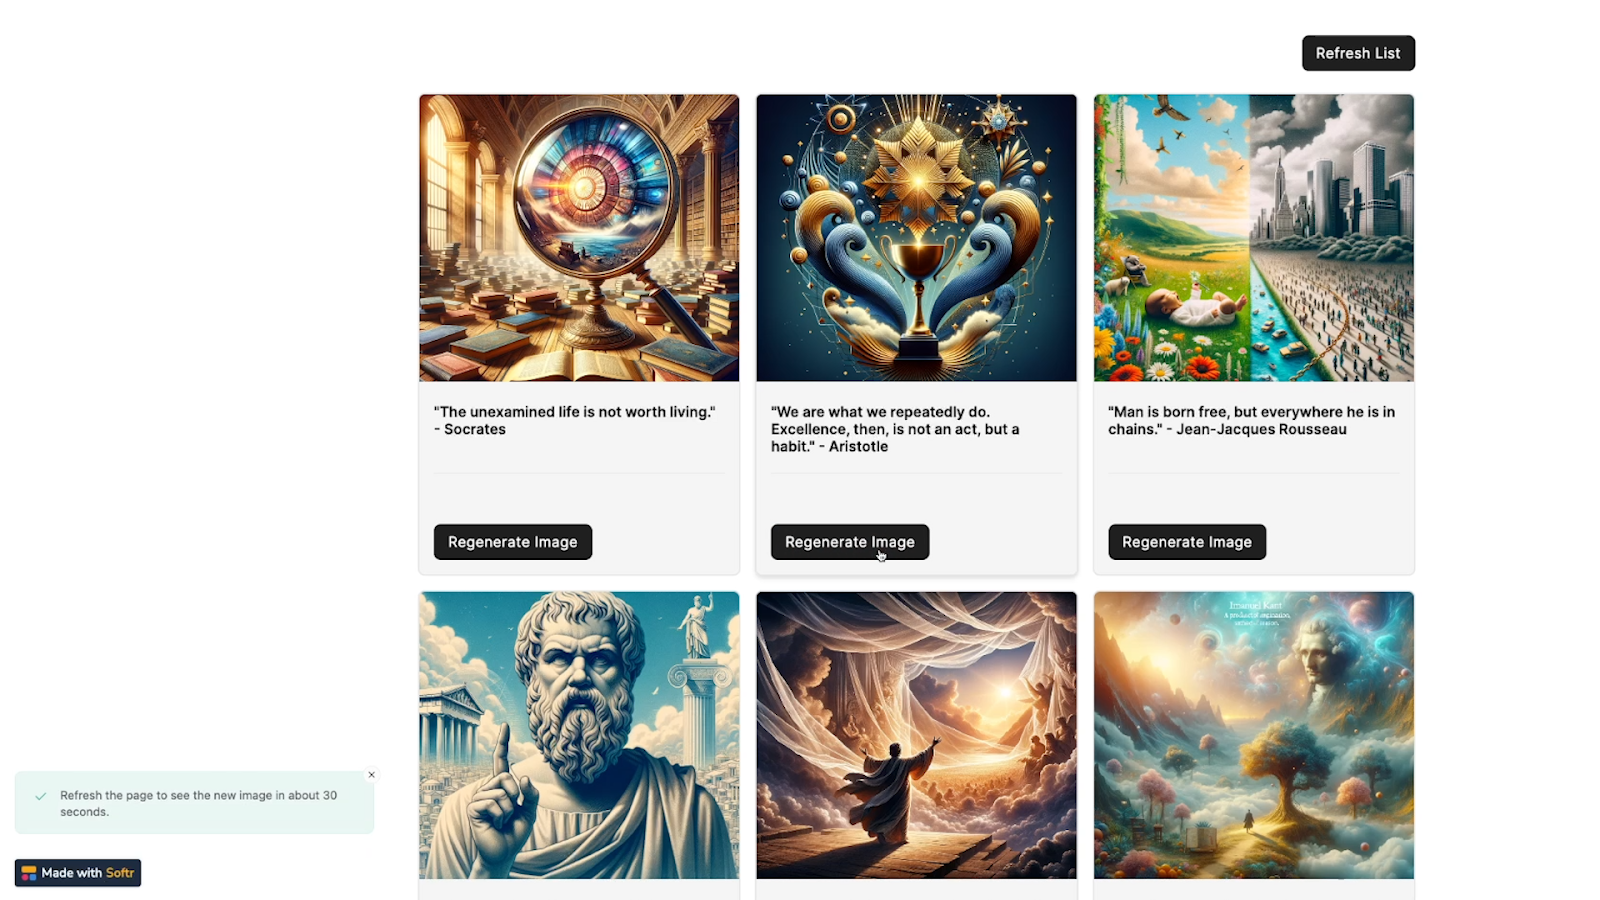Click the refresh page notification message
Screen dimensions: 1600x900
198,803
